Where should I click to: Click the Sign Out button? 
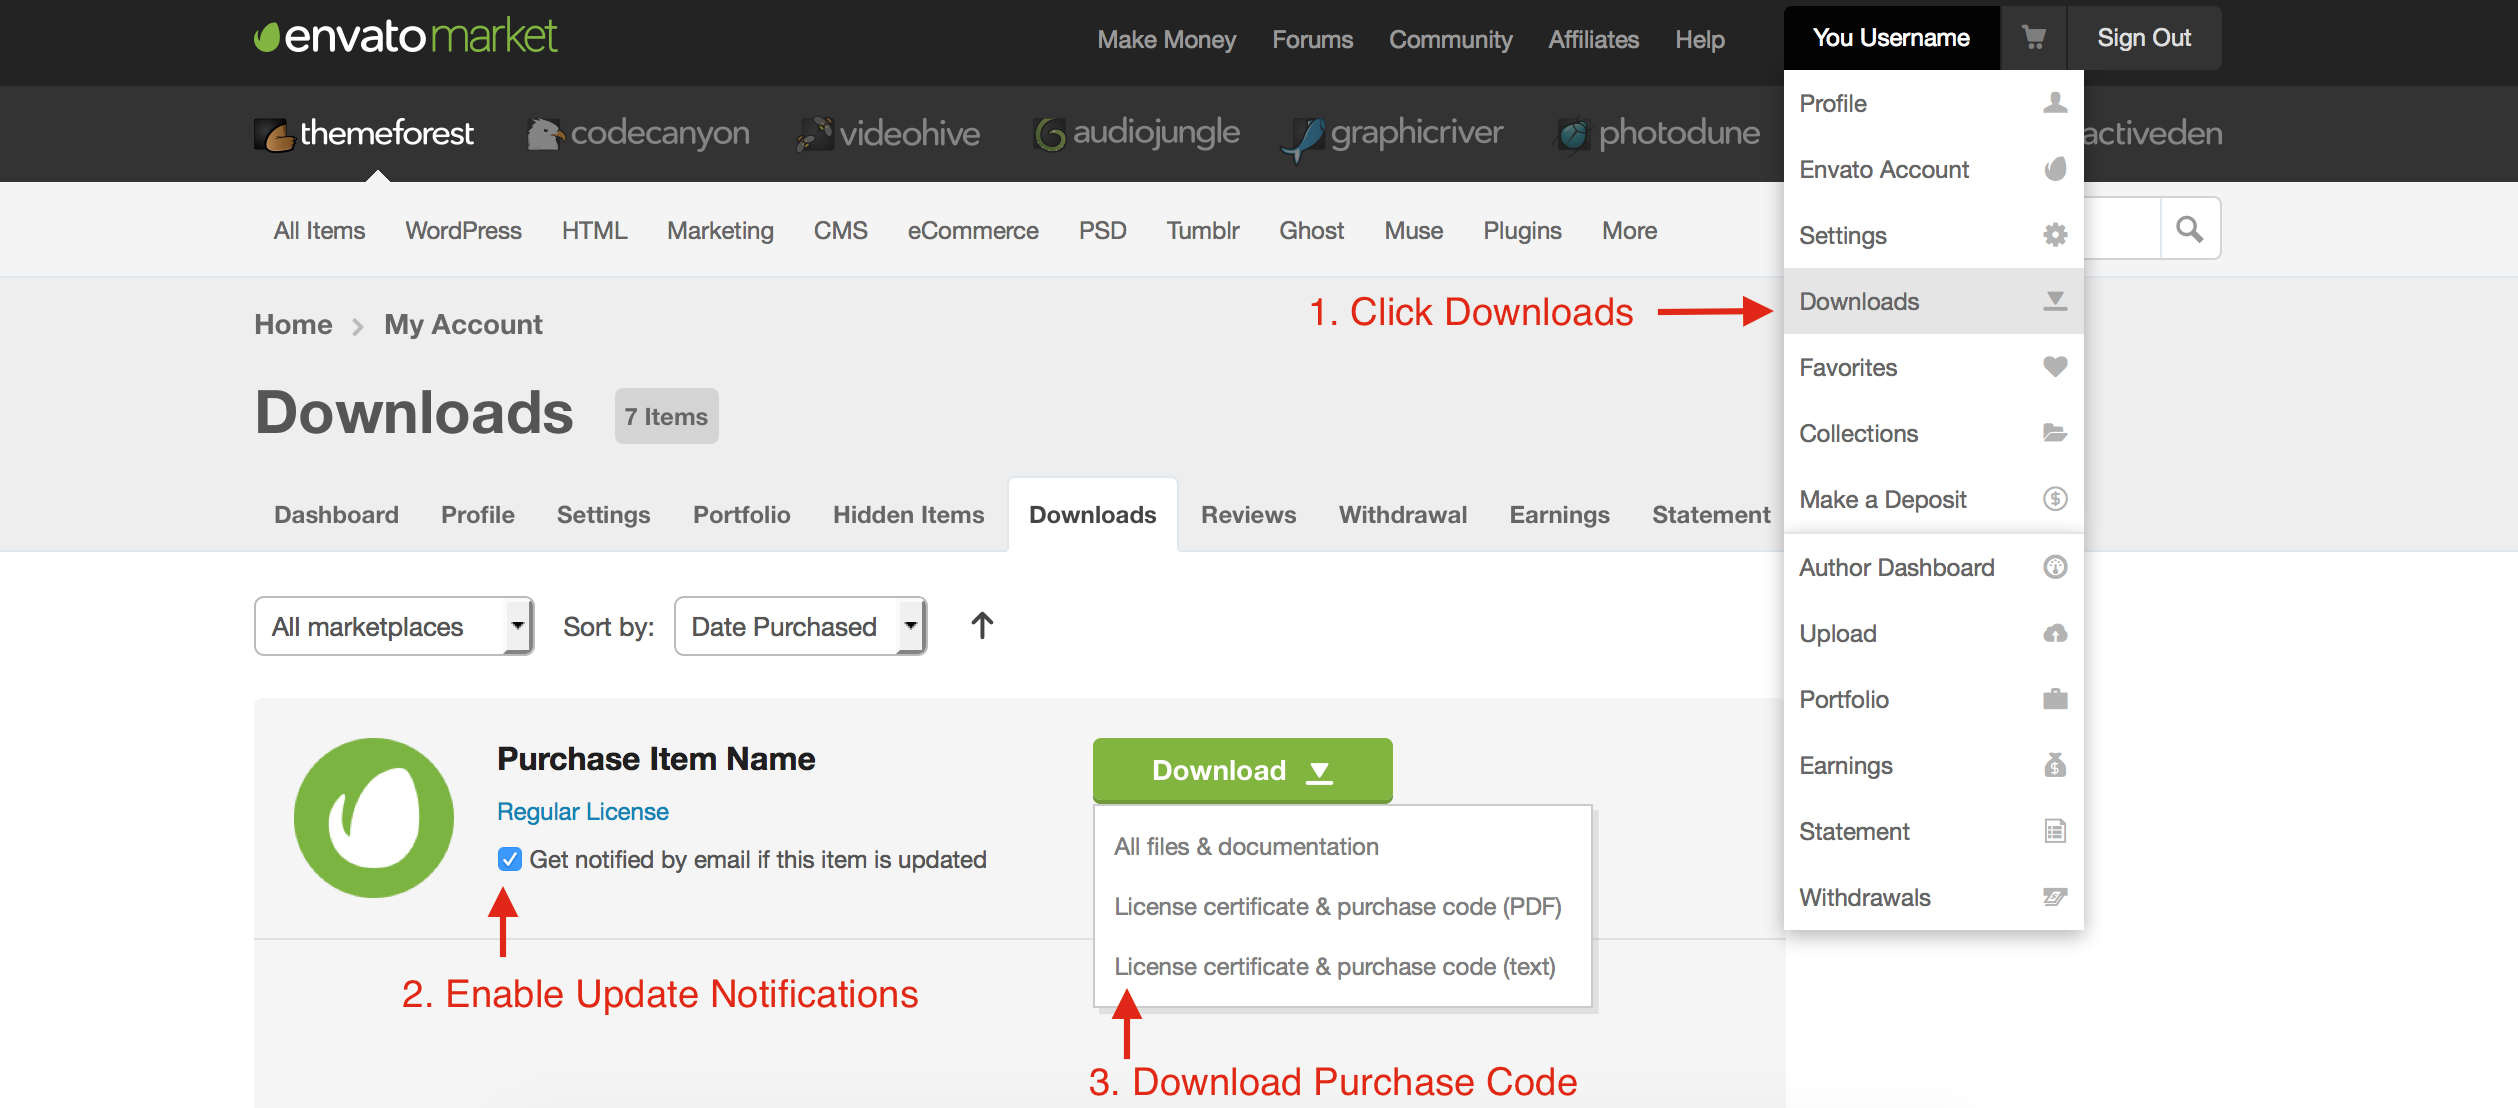[2144, 38]
